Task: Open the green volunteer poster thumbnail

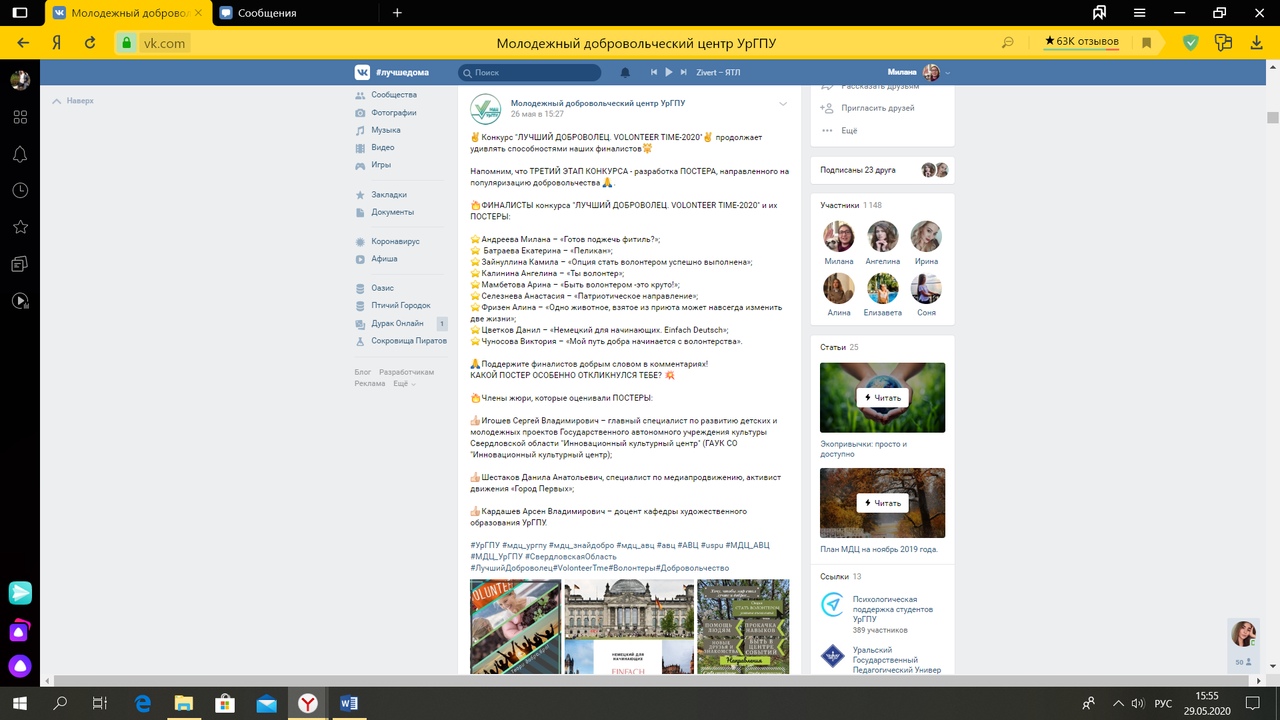Action: pyautogui.click(x=743, y=627)
